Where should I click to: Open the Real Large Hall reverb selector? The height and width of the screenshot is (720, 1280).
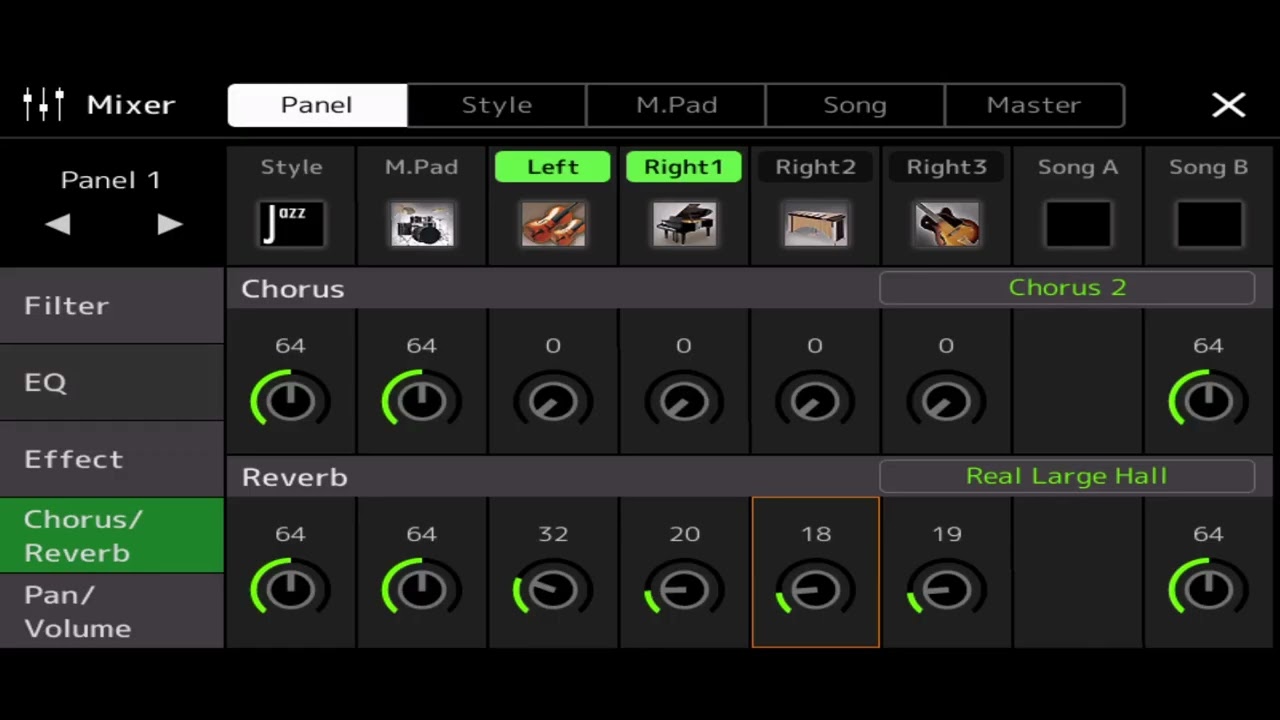click(x=1067, y=476)
